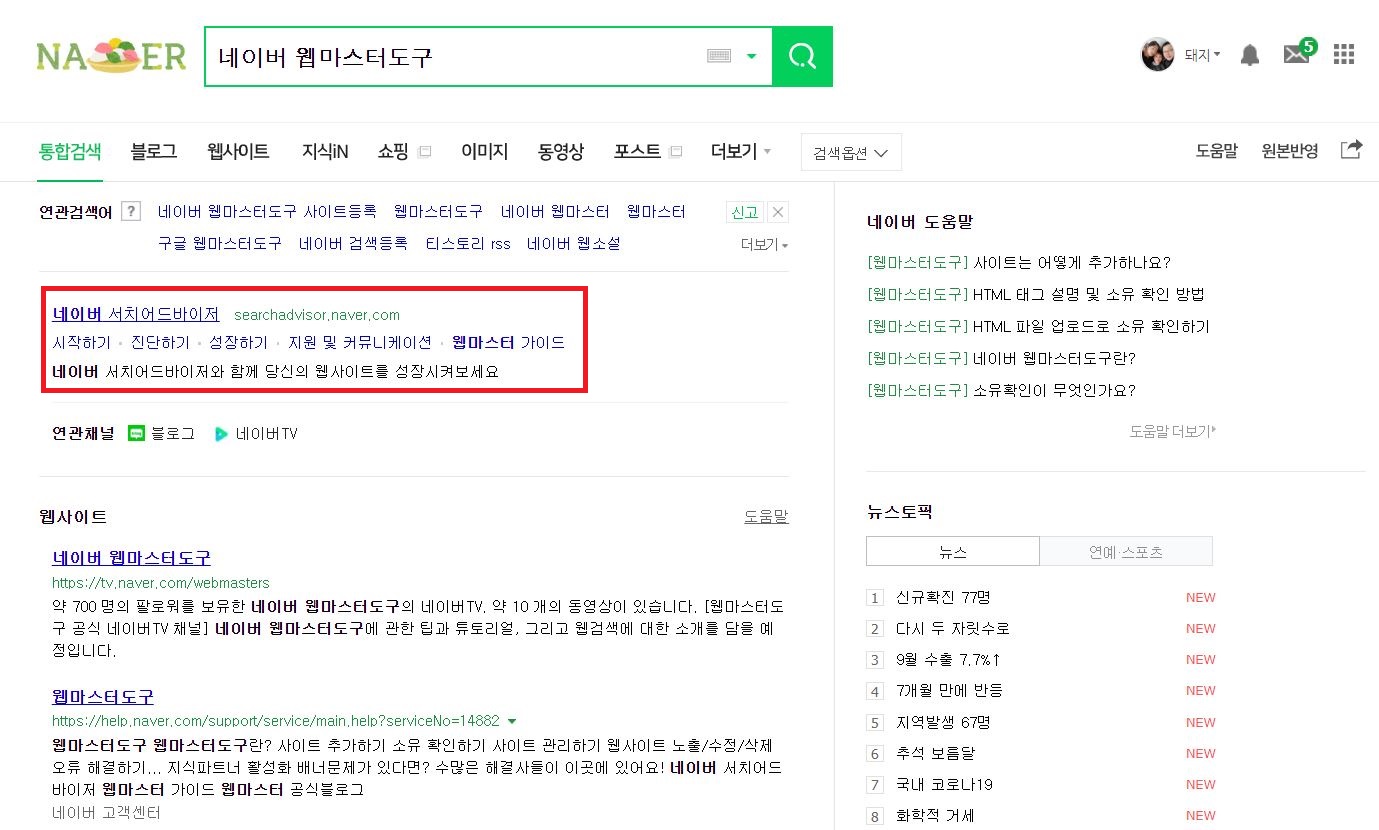Click the share arrow icon beside 원본반영
Viewport: 1379px width, 830px height.
pos(1351,150)
